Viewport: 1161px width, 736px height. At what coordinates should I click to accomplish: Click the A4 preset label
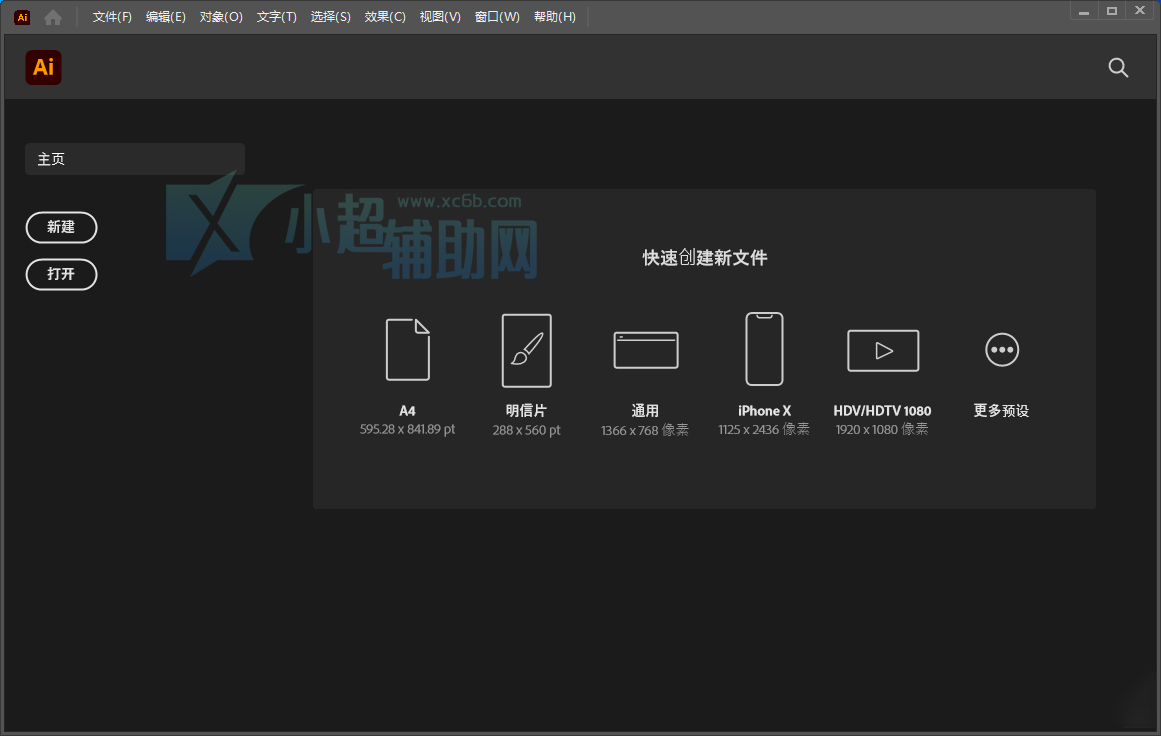coord(407,411)
